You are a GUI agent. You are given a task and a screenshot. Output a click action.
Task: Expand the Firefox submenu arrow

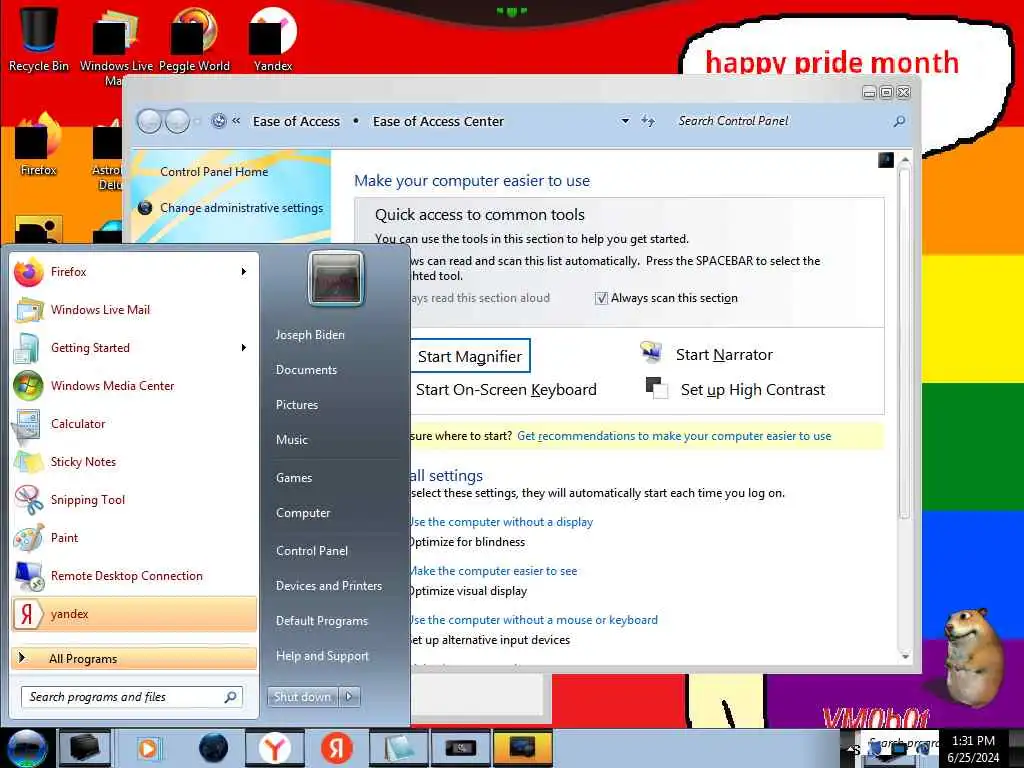[244, 272]
